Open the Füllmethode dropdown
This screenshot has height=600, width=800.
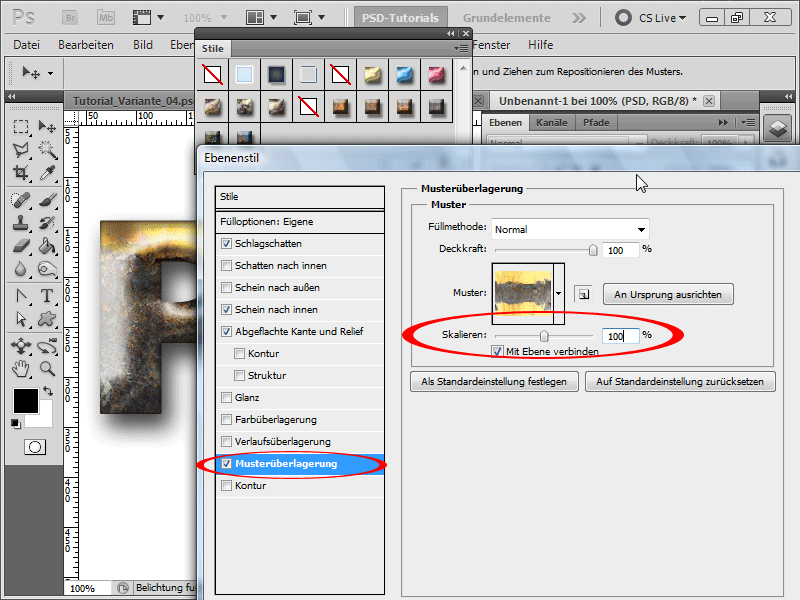click(x=570, y=230)
